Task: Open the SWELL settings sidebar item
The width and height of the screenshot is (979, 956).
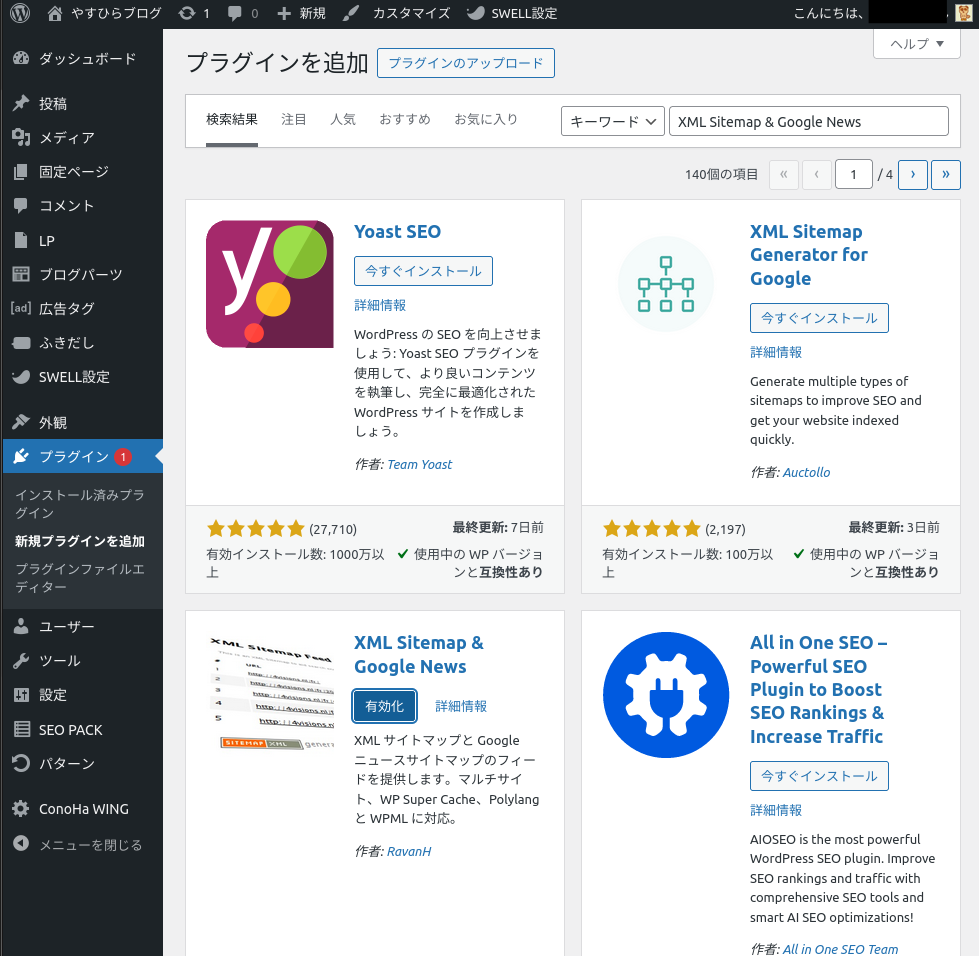Action: pos(74,377)
